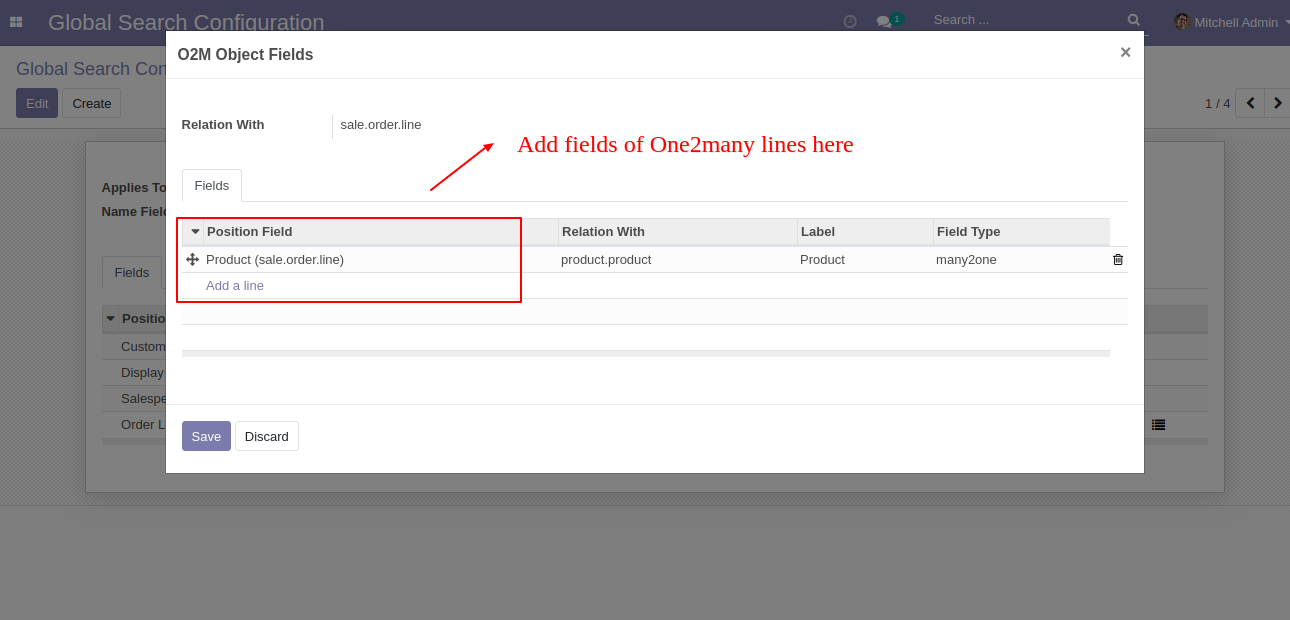Click the search magnifier icon
1290x620 pixels.
(x=1133, y=20)
